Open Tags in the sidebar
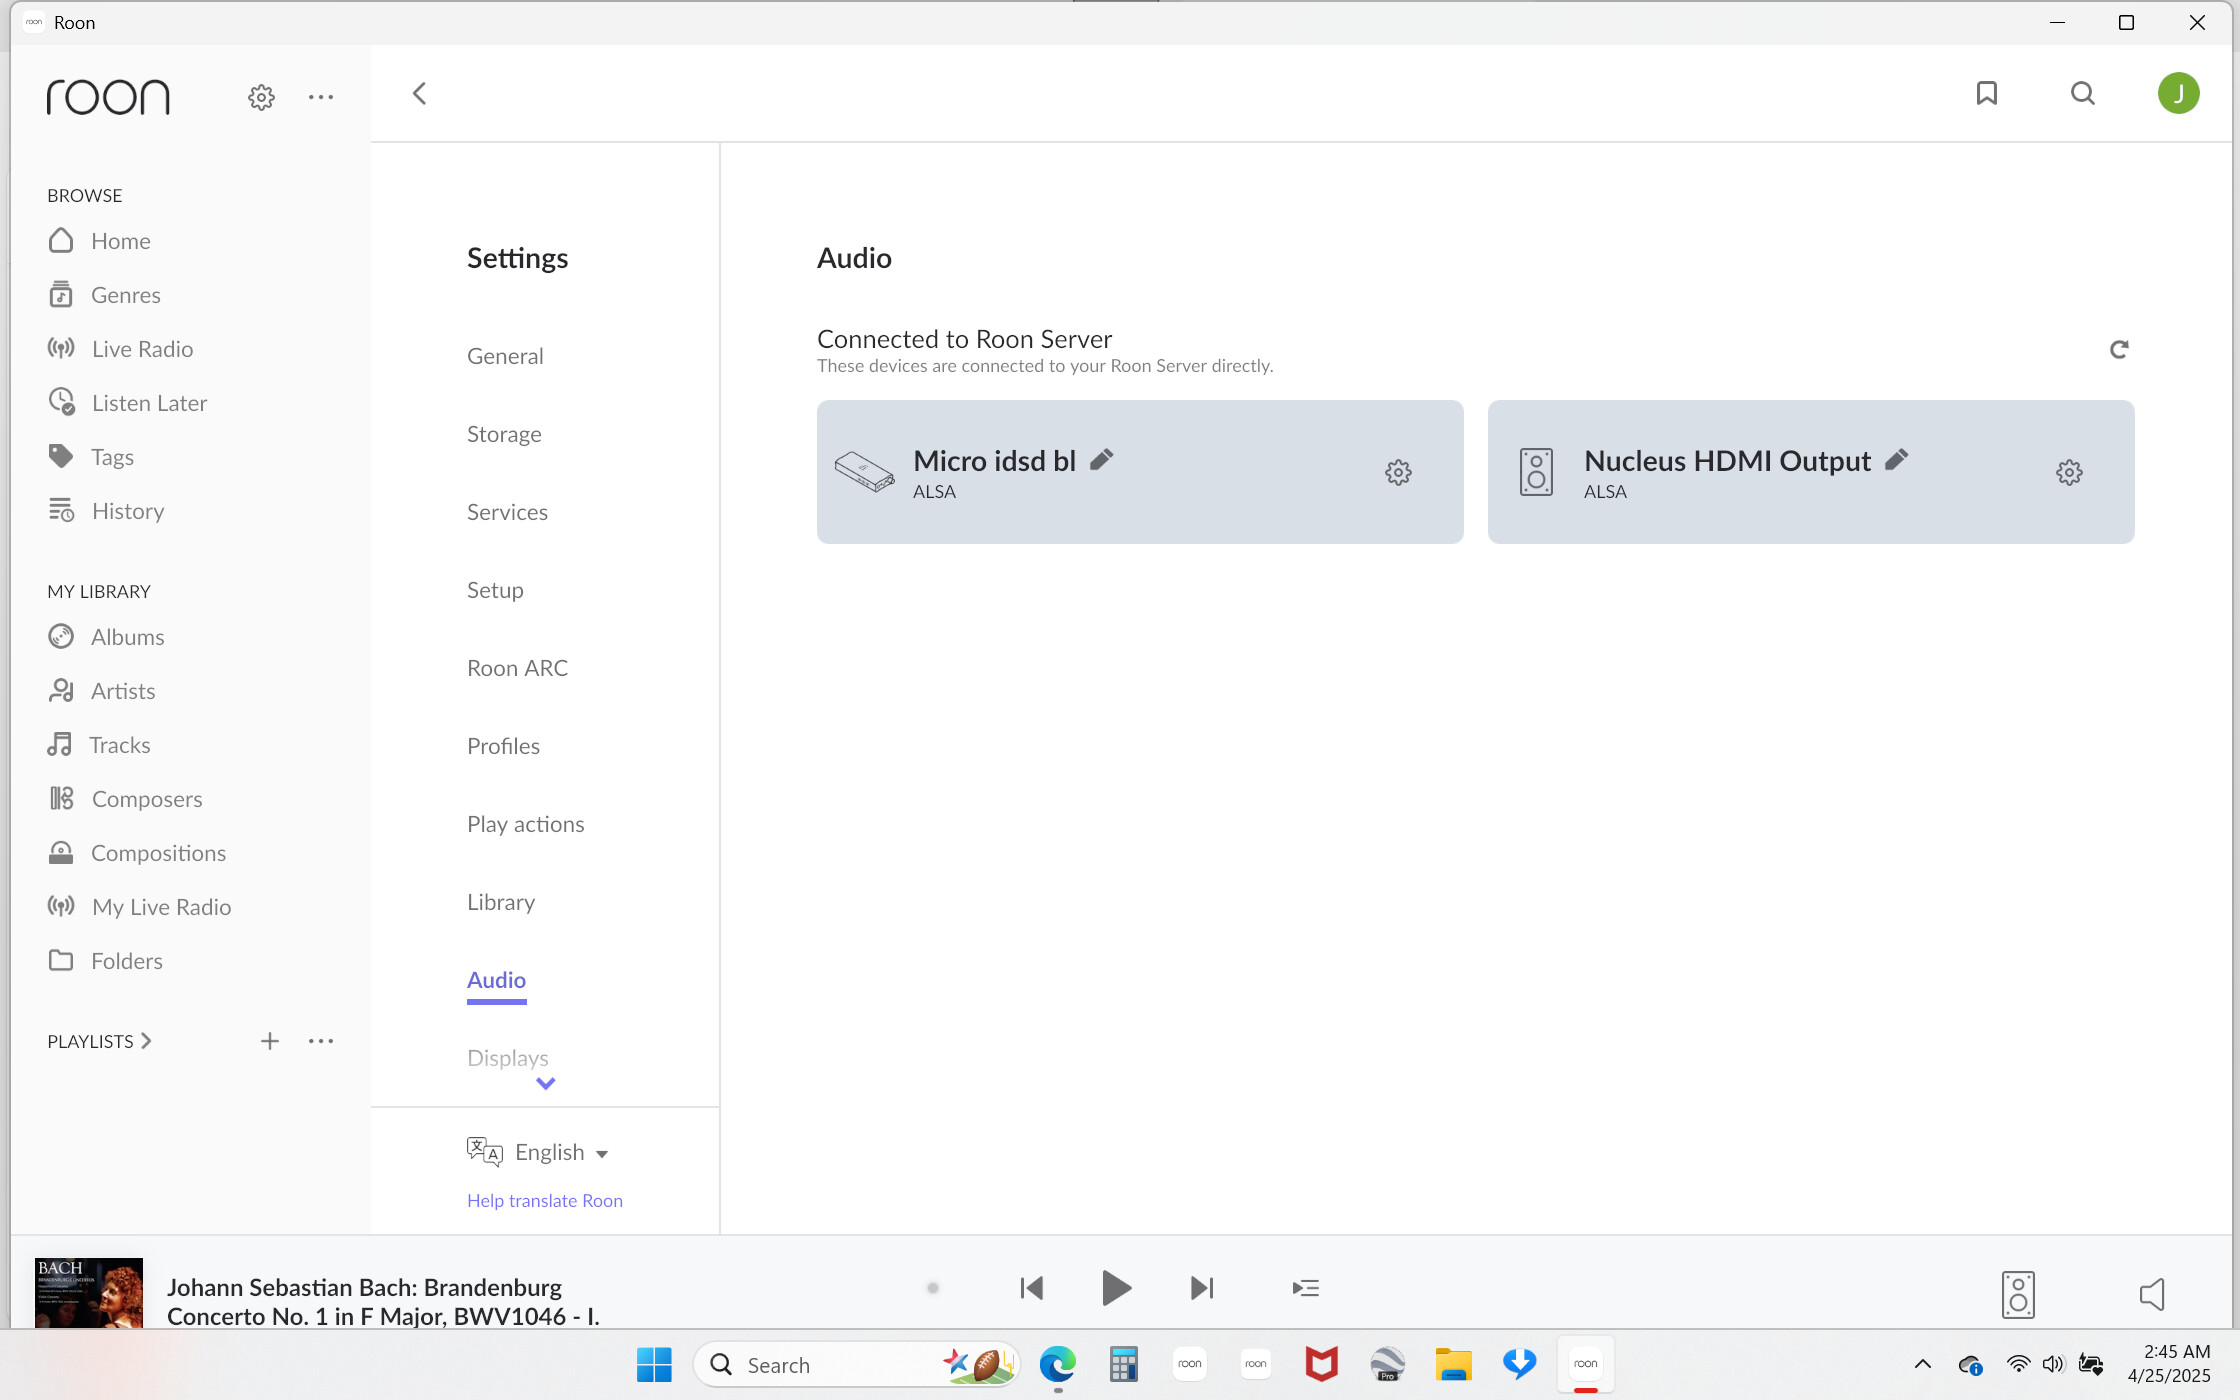2240x1400 pixels. (x=91, y=457)
